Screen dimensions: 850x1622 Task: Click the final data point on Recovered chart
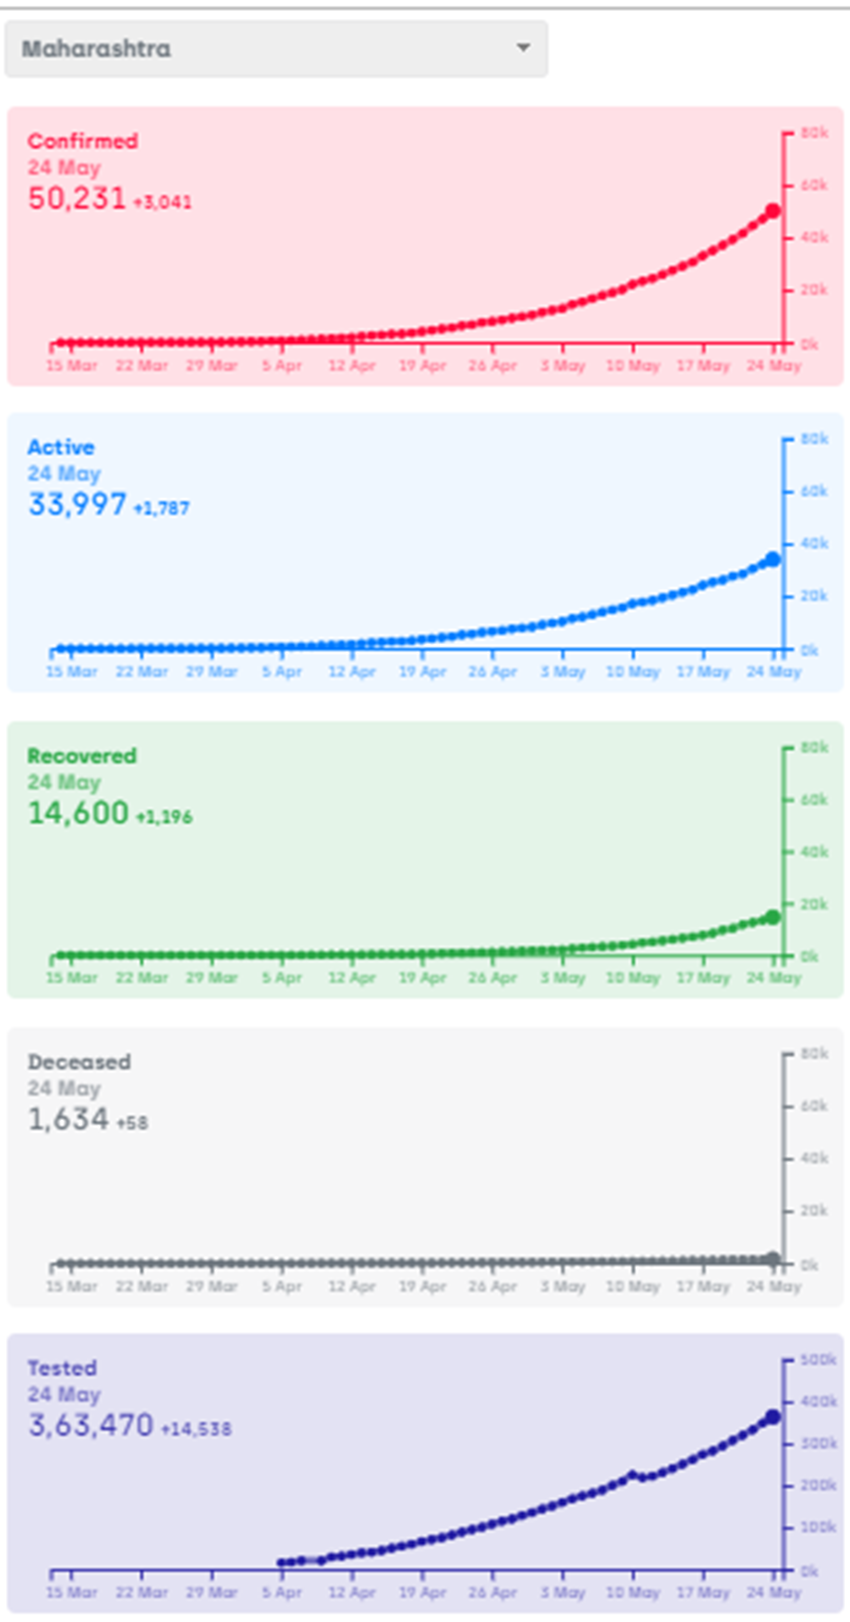click(x=773, y=917)
